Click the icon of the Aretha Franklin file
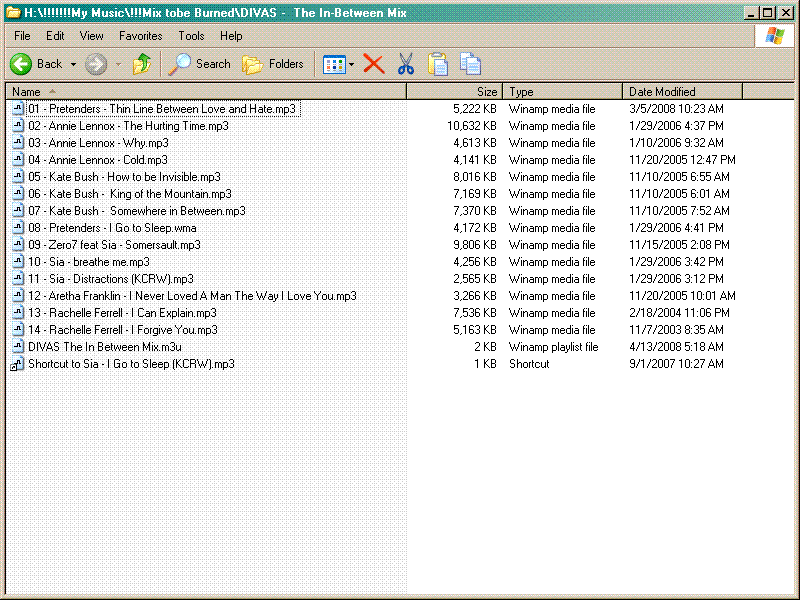This screenshot has height=600, width=800. pyautogui.click(x=18, y=296)
